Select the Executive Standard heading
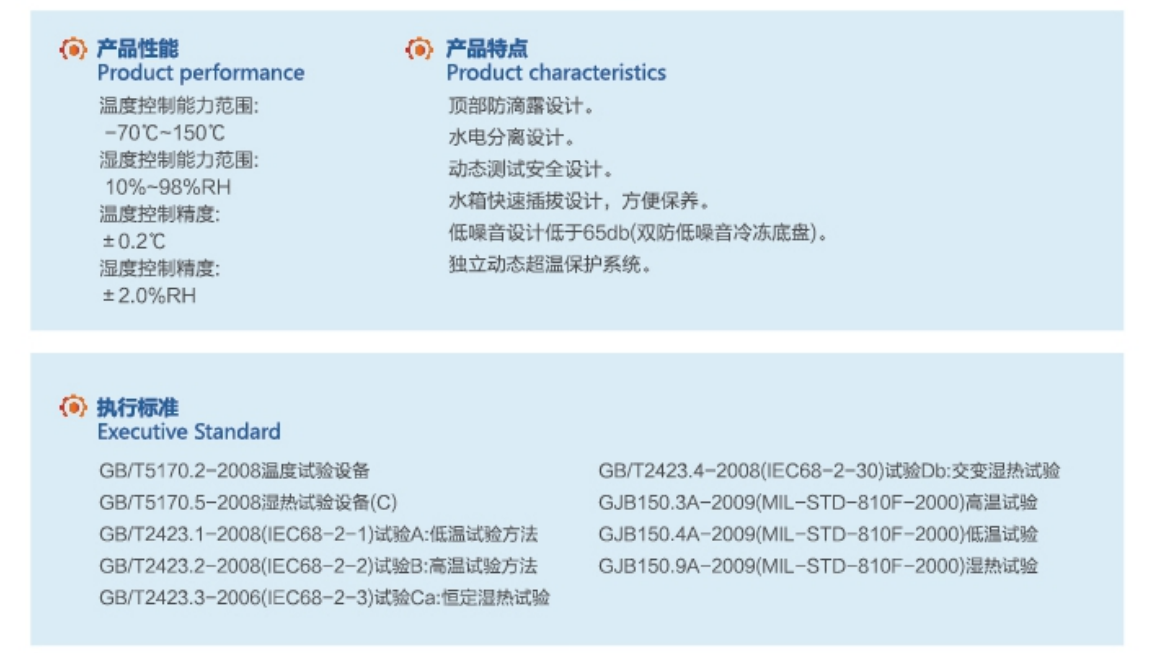 (x=189, y=431)
